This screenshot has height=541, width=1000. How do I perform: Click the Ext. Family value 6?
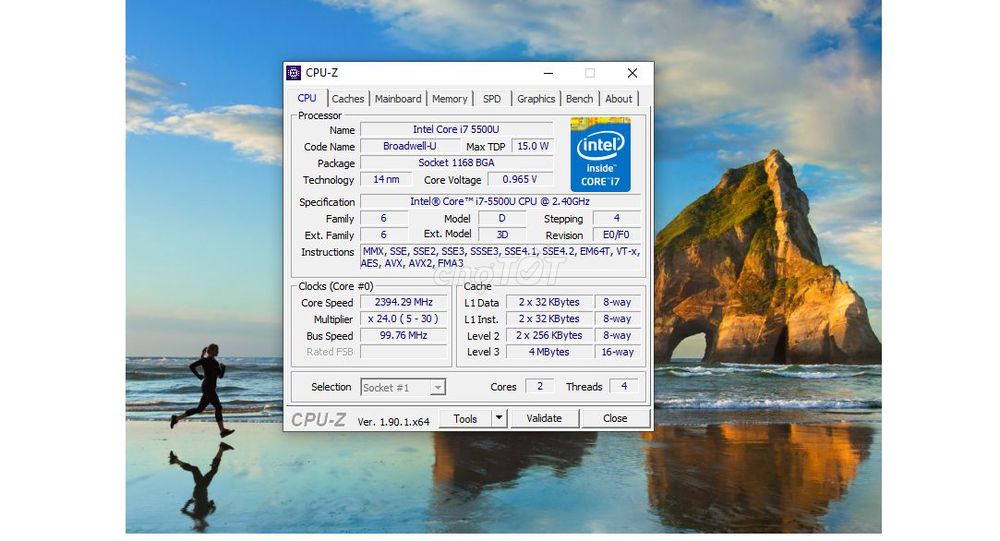coord(383,235)
